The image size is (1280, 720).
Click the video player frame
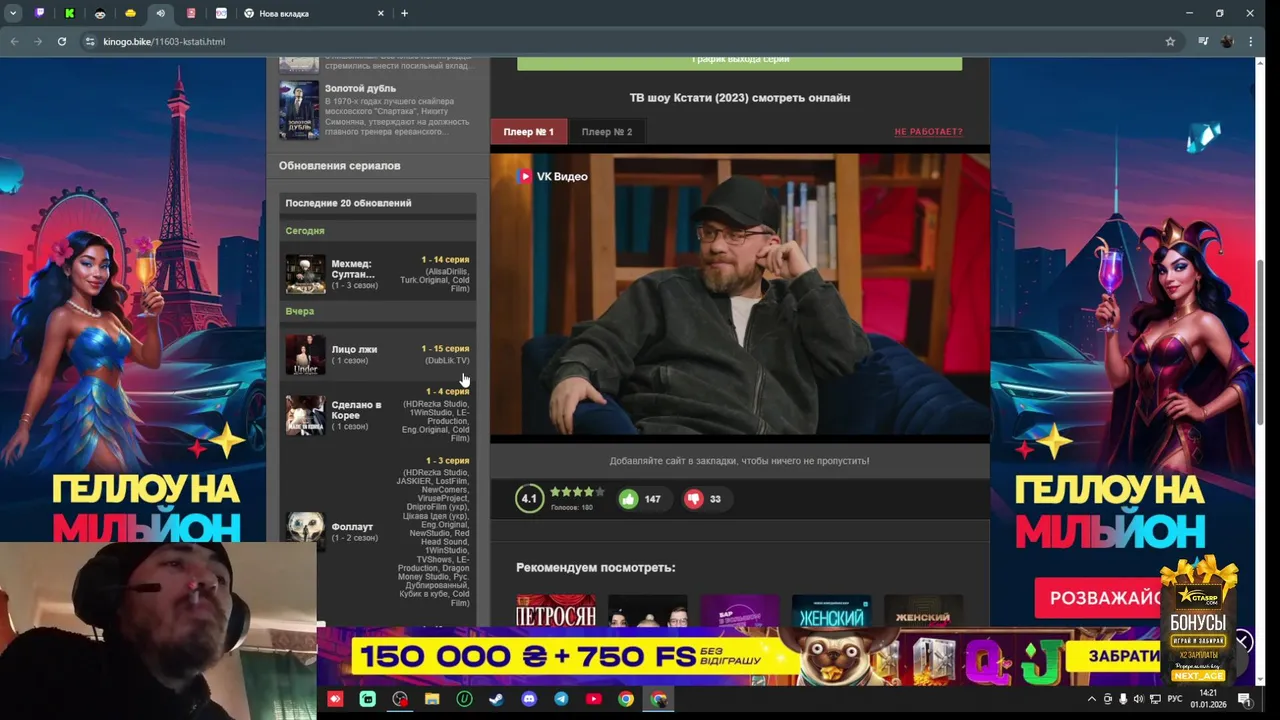pyautogui.click(x=740, y=295)
